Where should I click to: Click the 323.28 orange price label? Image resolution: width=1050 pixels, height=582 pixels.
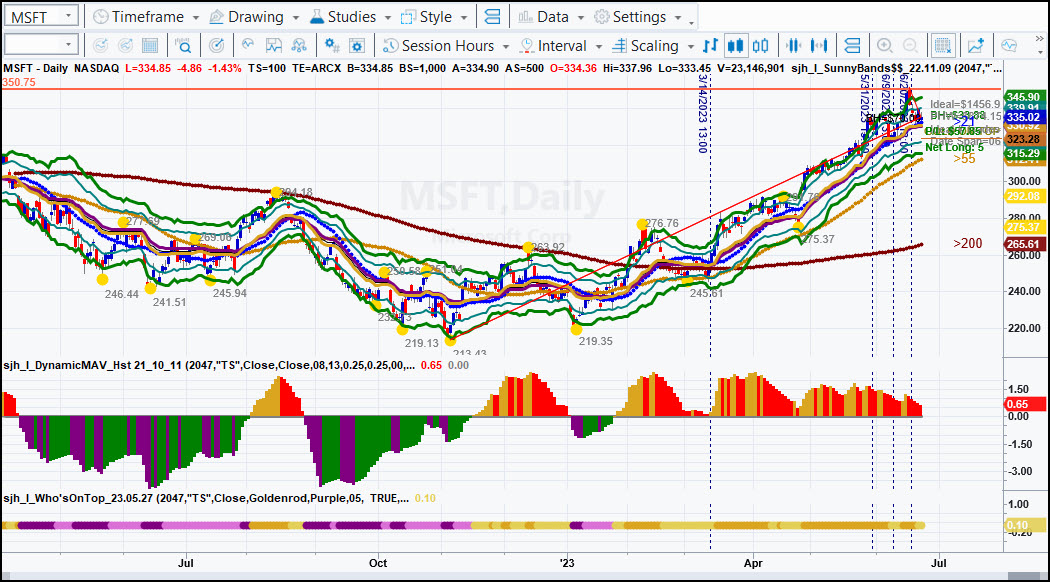click(x=1023, y=139)
